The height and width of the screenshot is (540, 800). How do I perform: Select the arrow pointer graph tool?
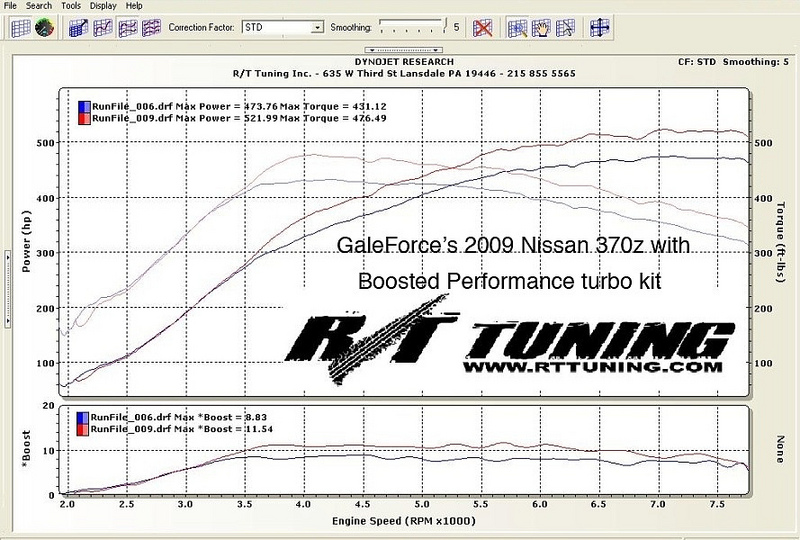(x=565, y=28)
